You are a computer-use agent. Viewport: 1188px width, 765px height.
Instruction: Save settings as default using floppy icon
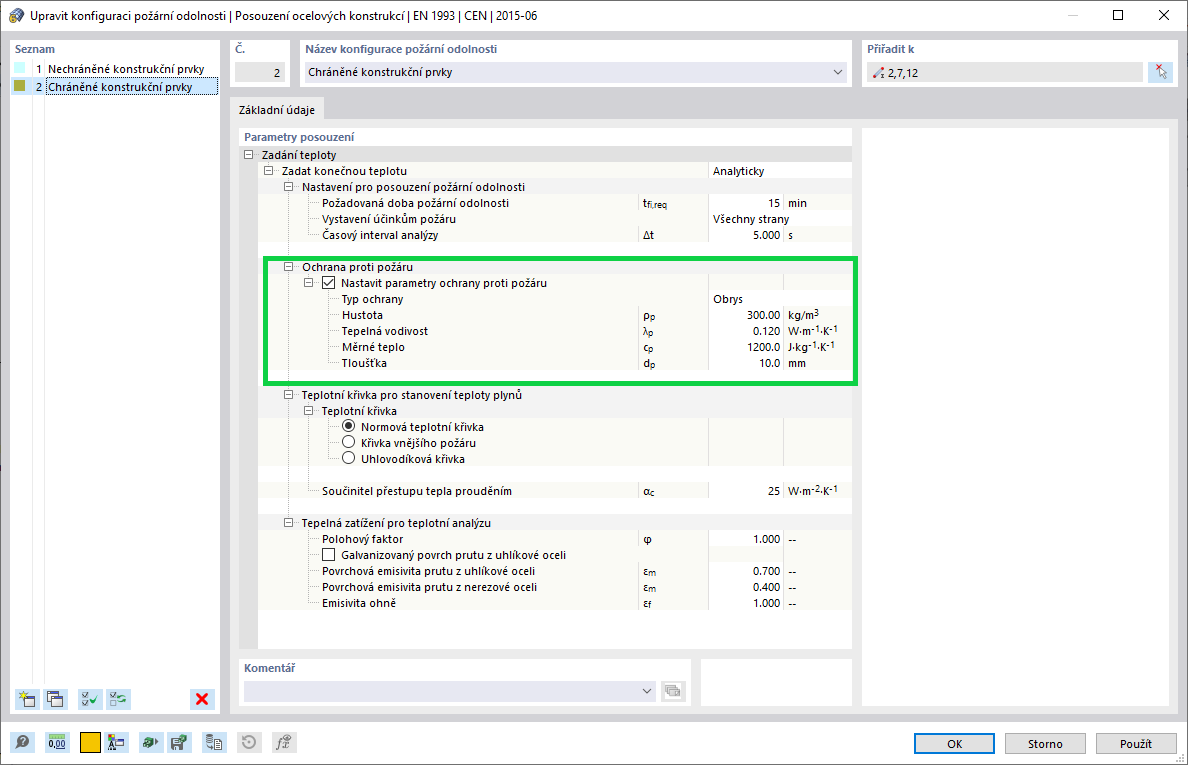(179, 743)
